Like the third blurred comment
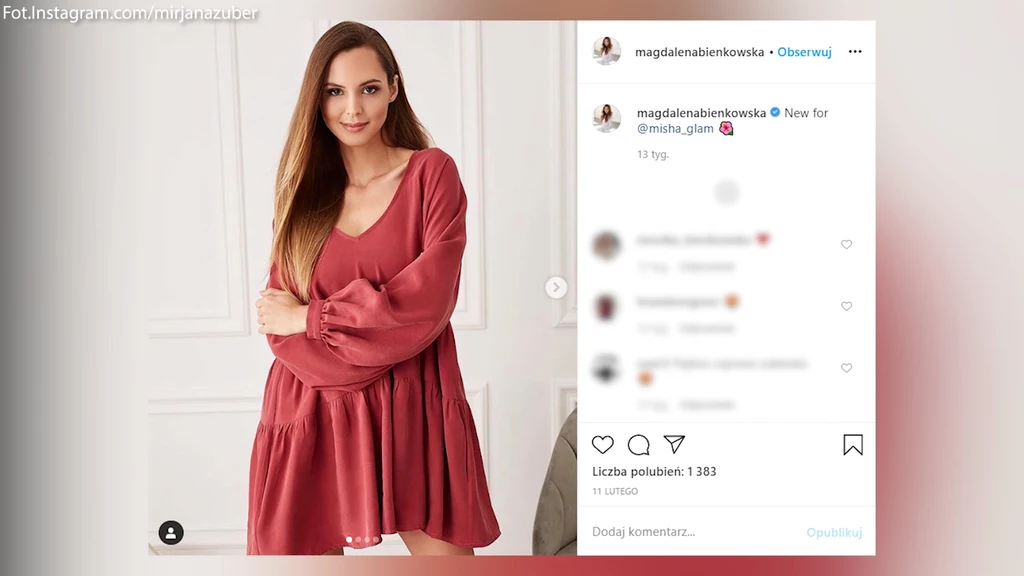The height and width of the screenshot is (576, 1024). [x=846, y=368]
